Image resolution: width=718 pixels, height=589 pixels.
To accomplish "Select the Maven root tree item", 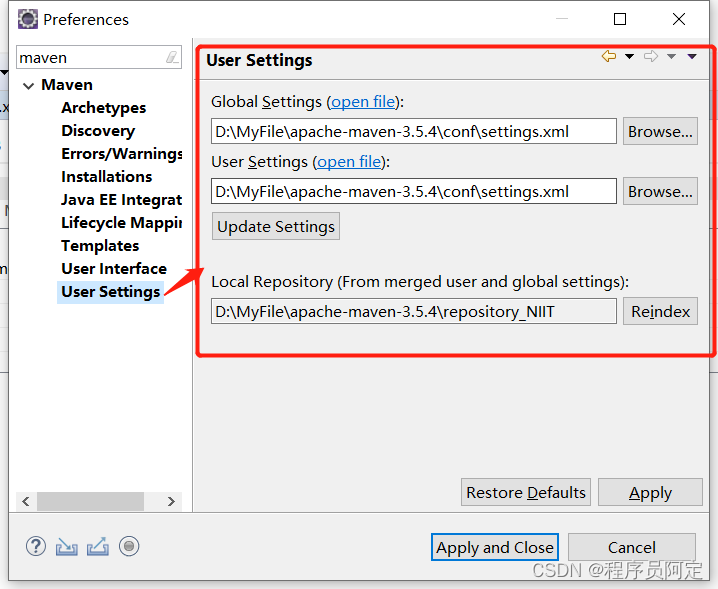I will point(67,85).
